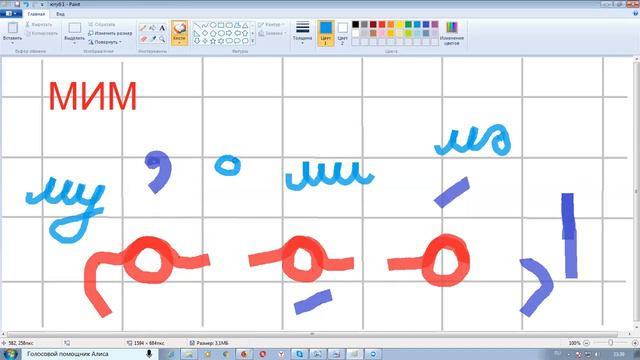Pick the Oval shape in the top row of the gallery
The height and width of the screenshot is (360, 640).
pos(213,25)
